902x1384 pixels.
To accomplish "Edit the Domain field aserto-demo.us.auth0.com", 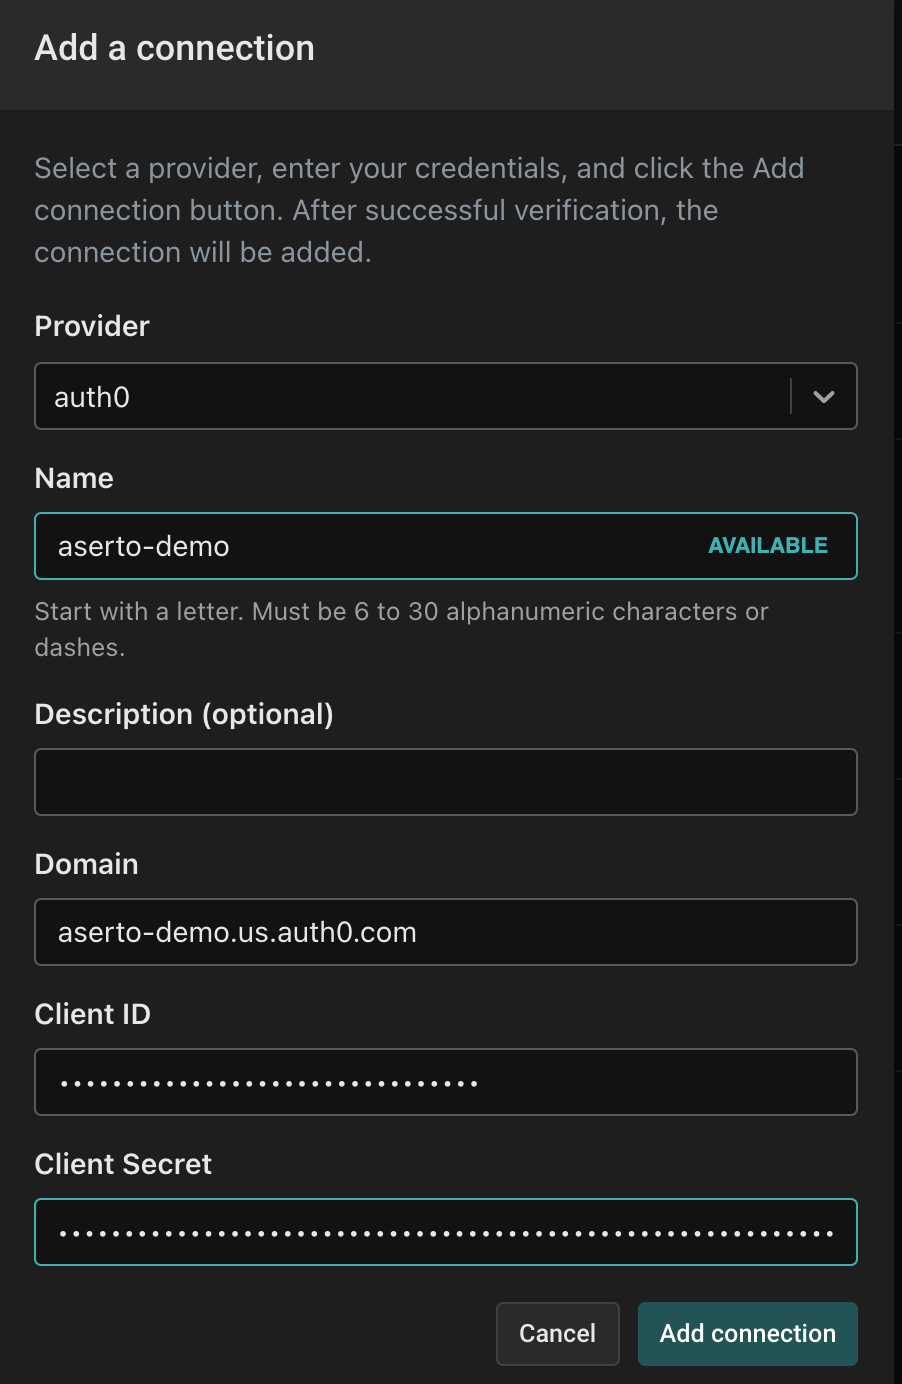I will point(446,932).
